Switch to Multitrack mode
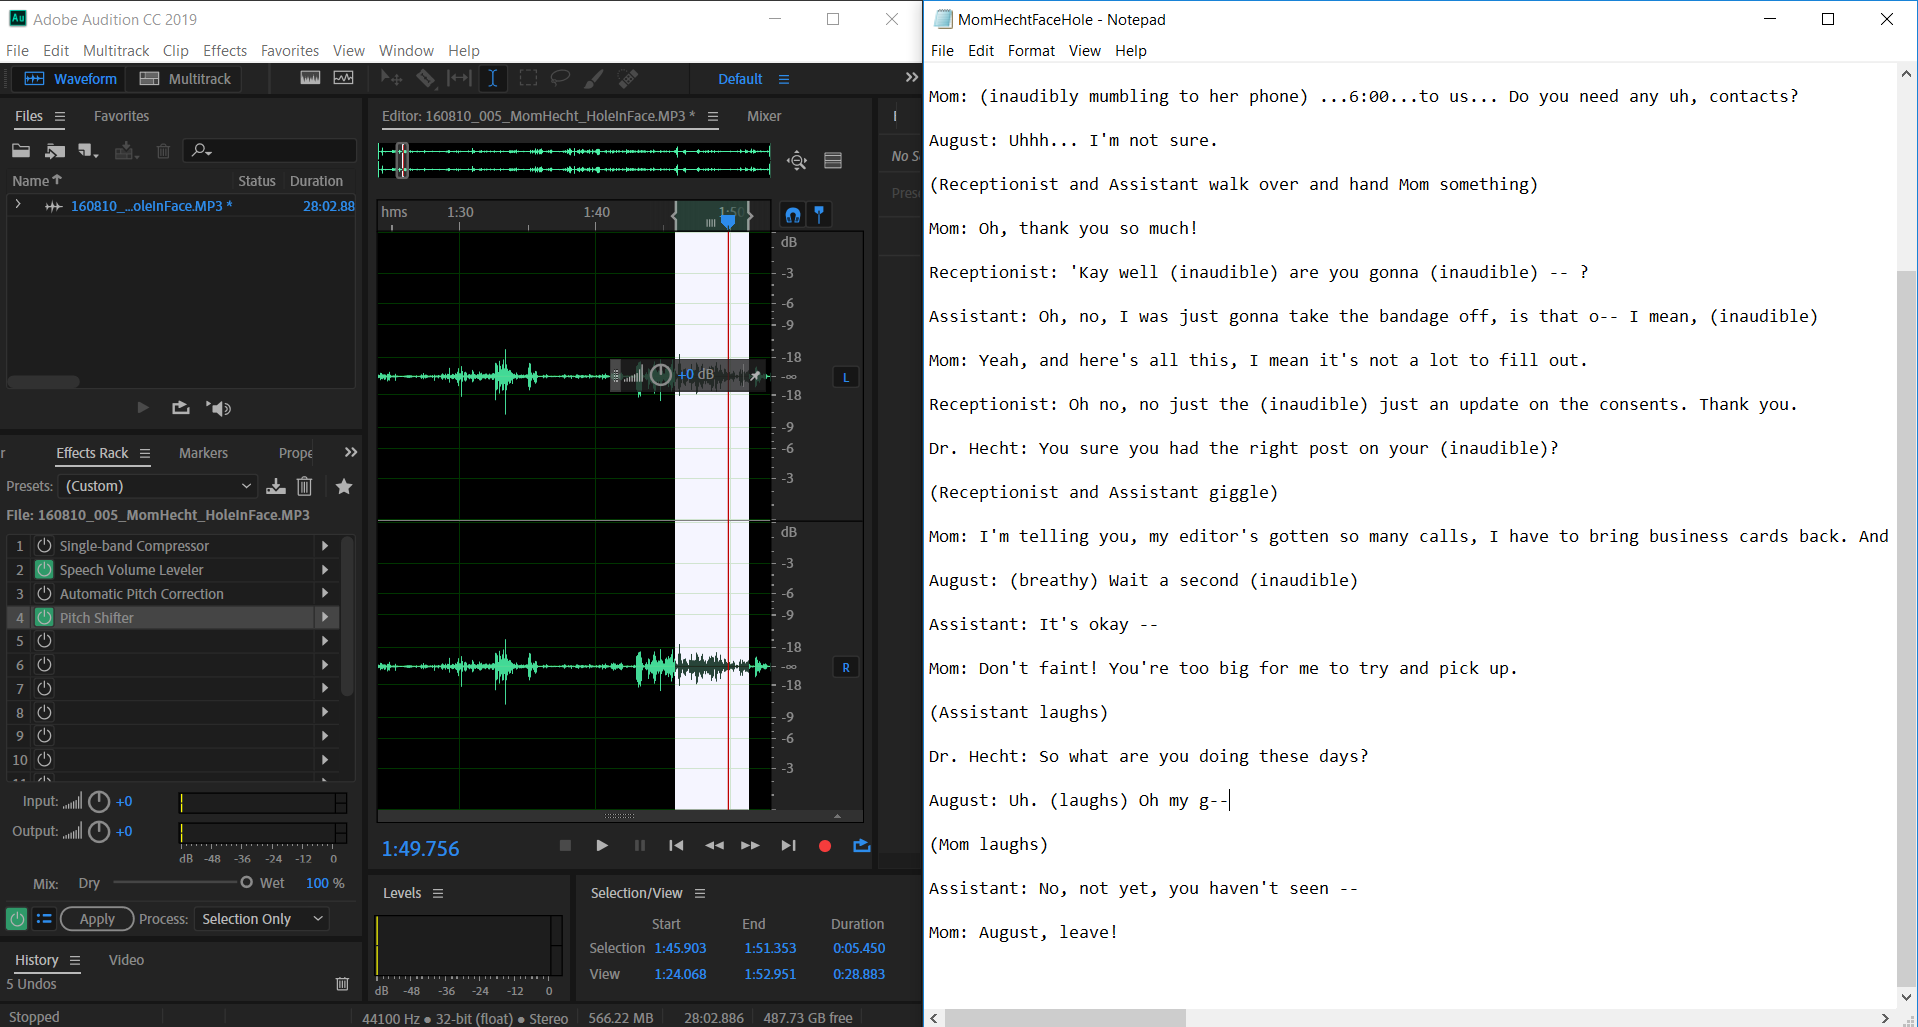This screenshot has width=1918, height=1027. [184, 78]
